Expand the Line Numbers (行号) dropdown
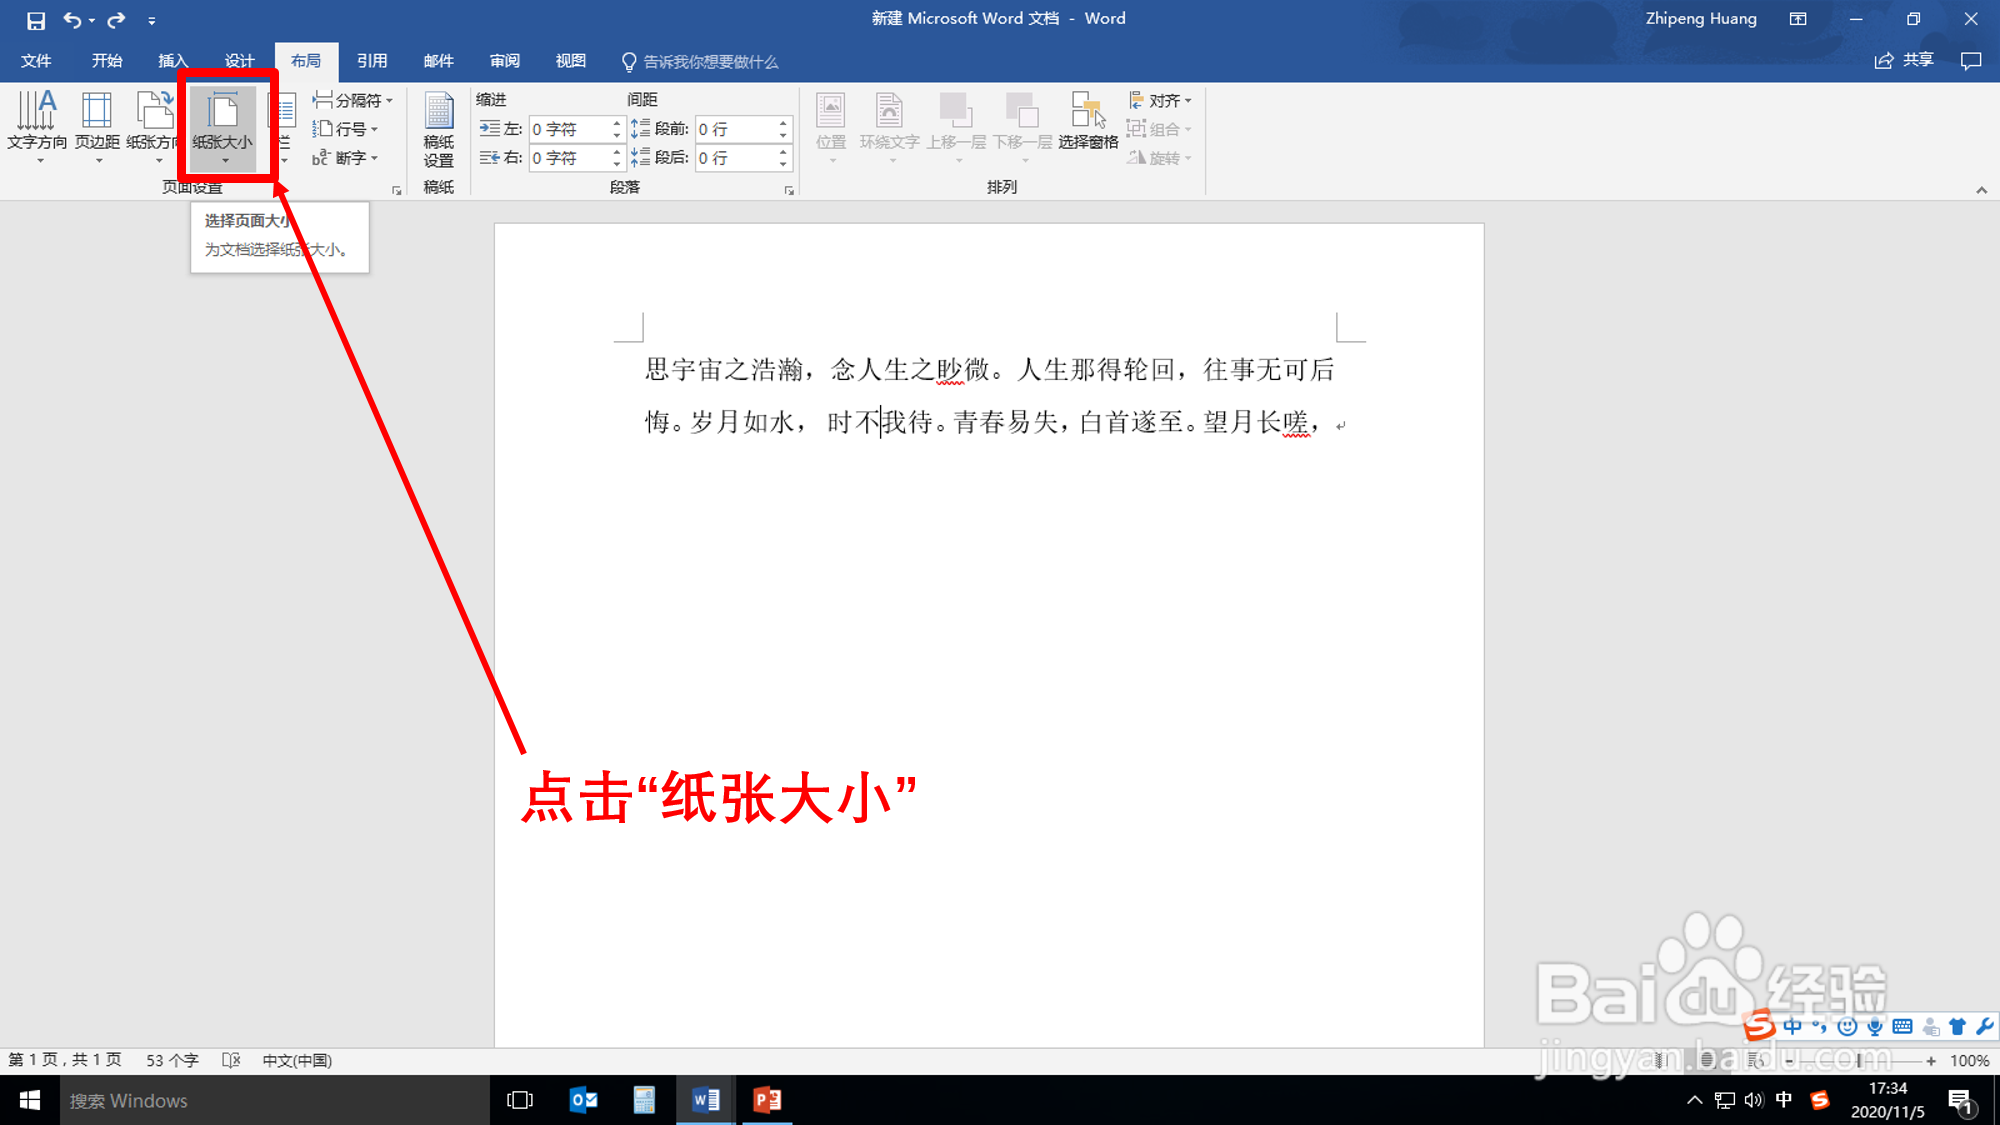The height and width of the screenshot is (1125, 2000). 346,129
